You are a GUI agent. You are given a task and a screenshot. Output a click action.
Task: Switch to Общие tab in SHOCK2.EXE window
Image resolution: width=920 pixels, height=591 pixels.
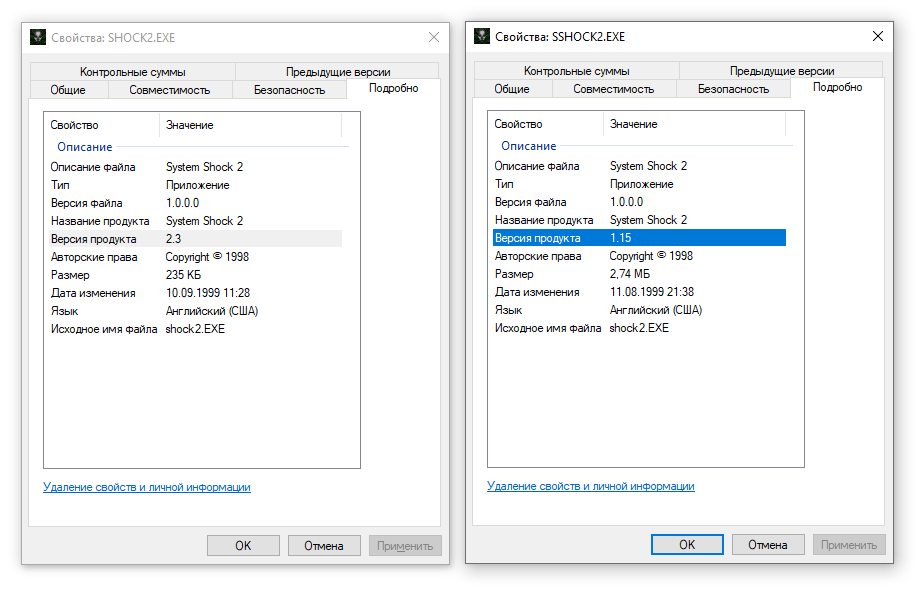tap(67, 90)
